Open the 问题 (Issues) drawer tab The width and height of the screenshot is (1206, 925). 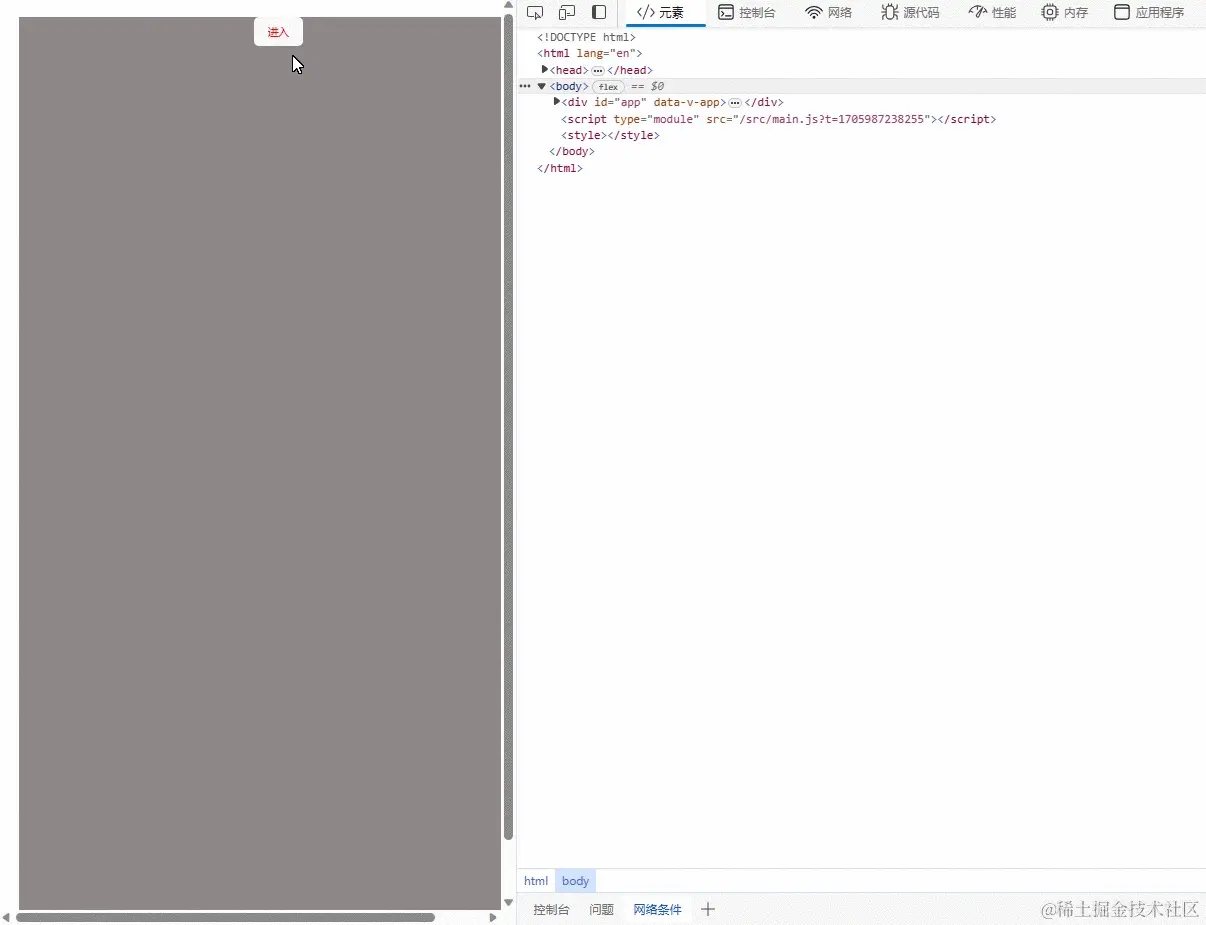tap(601, 910)
